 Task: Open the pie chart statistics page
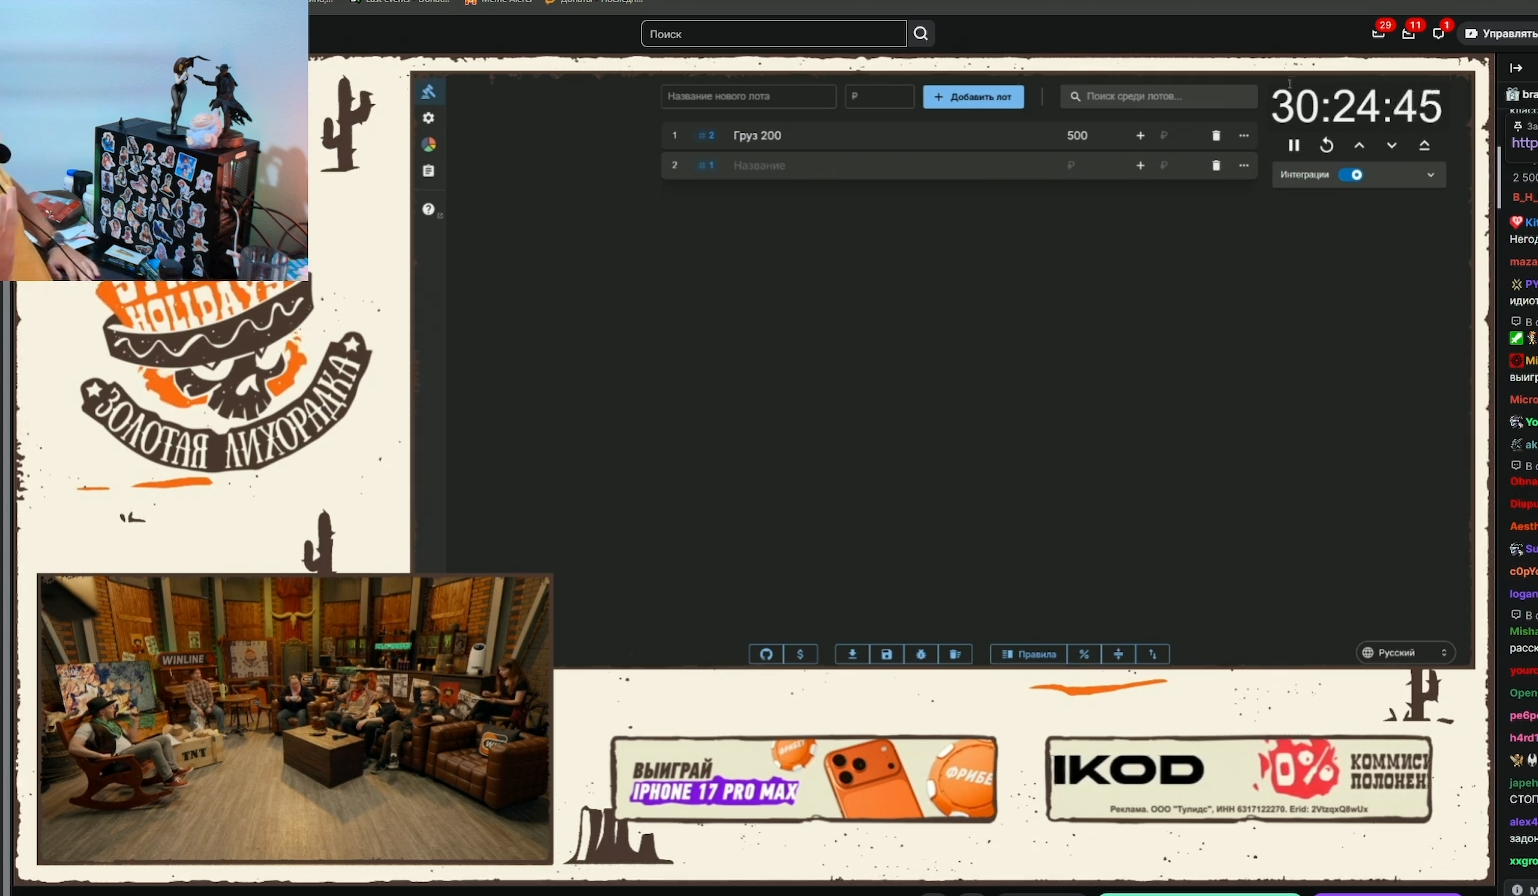pos(428,145)
